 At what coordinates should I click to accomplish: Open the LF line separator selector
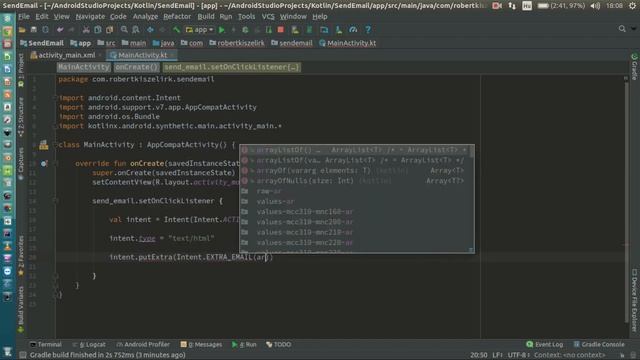(x=497, y=355)
